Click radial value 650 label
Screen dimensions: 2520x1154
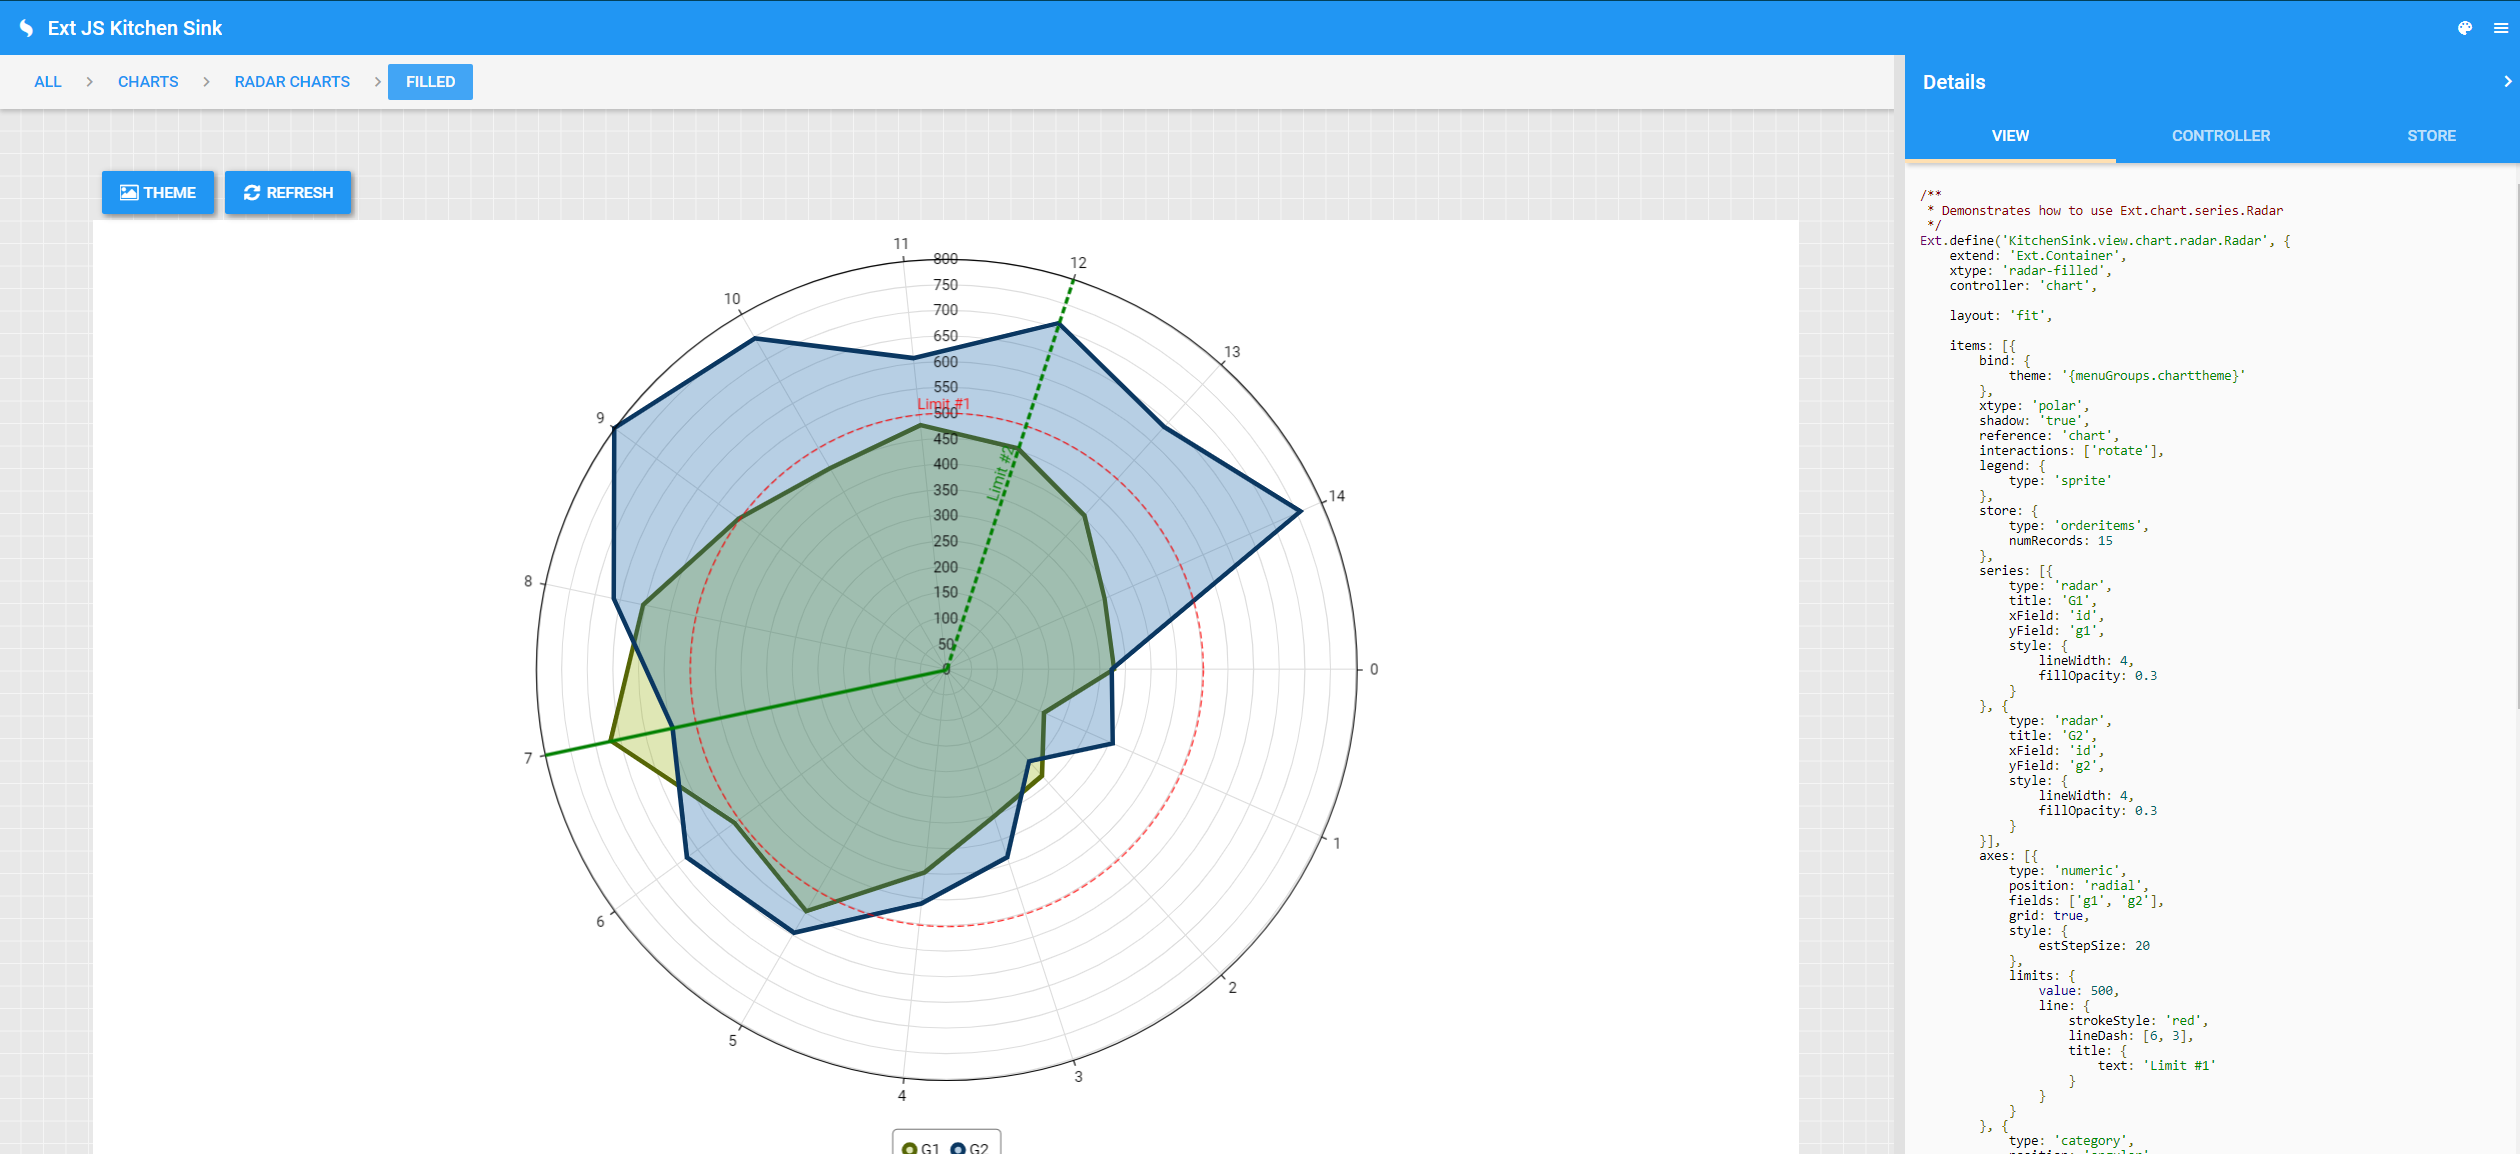[x=945, y=336]
